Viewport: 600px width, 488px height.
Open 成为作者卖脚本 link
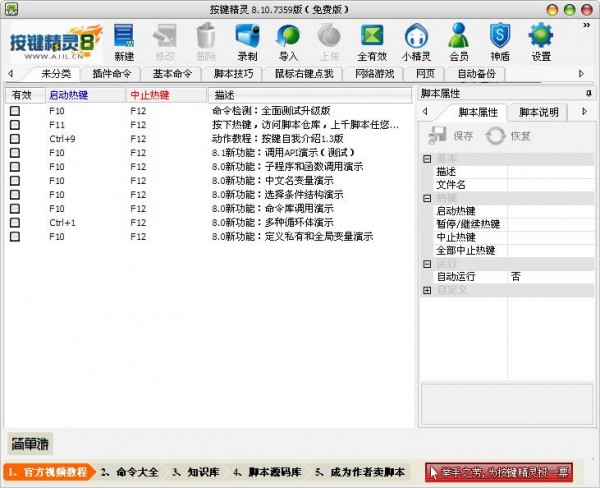click(x=360, y=472)
